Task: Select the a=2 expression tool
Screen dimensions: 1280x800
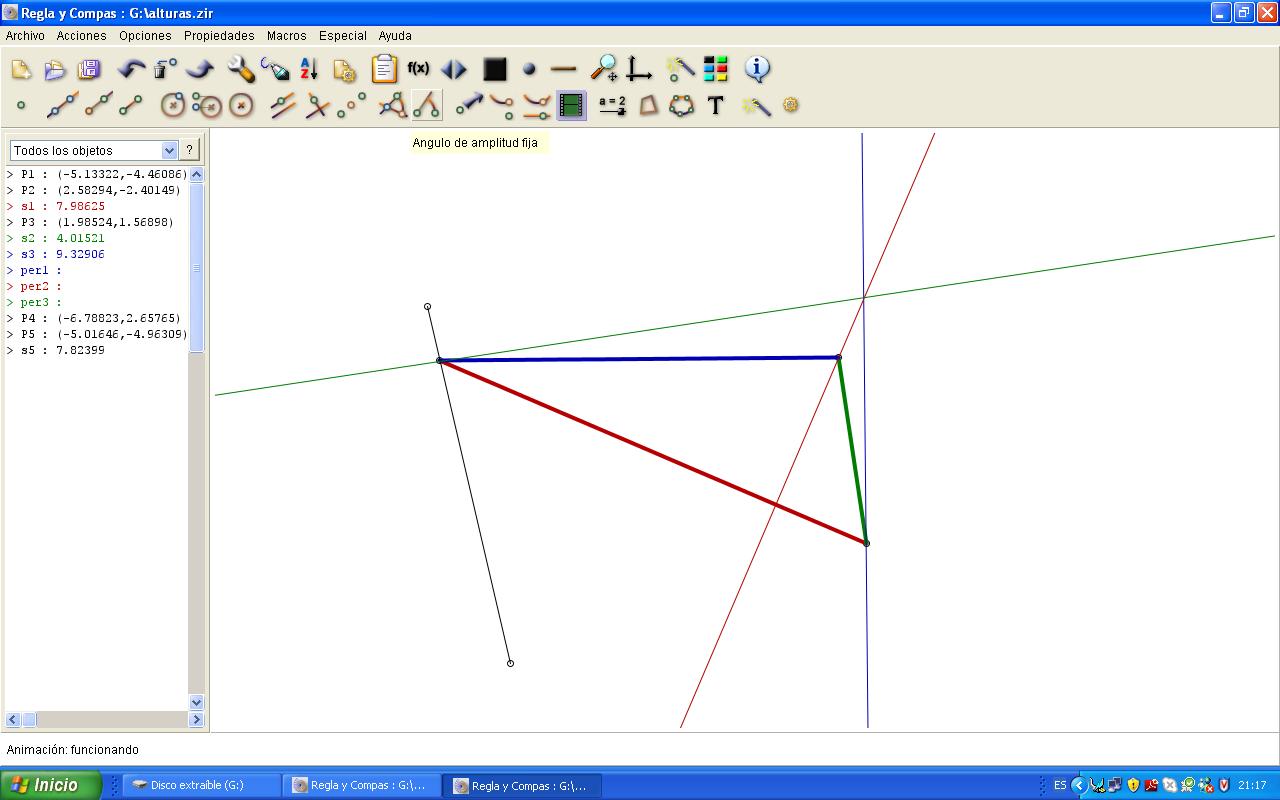Action: click(612, 105)
